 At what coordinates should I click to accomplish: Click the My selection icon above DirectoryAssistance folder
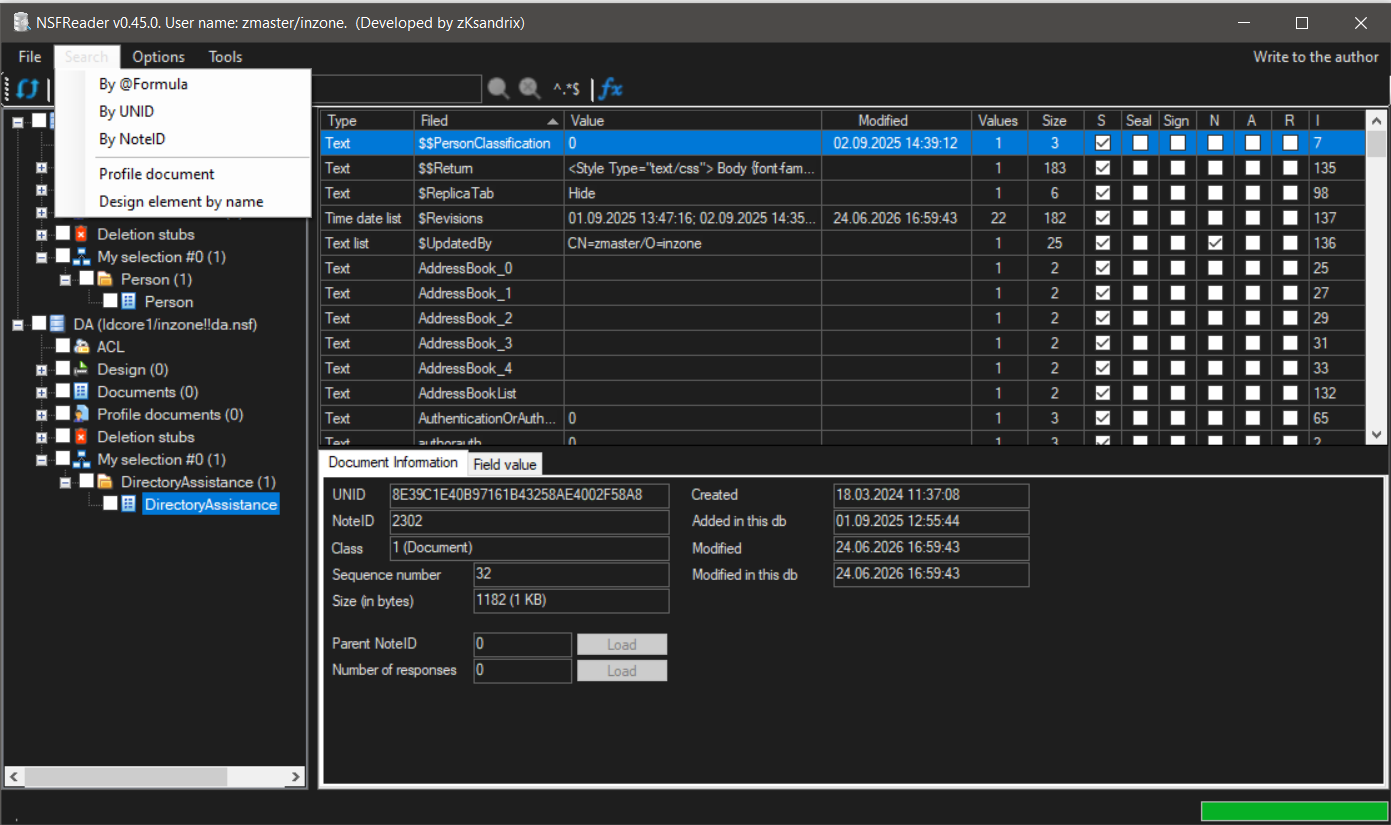[x=83, y=459]
